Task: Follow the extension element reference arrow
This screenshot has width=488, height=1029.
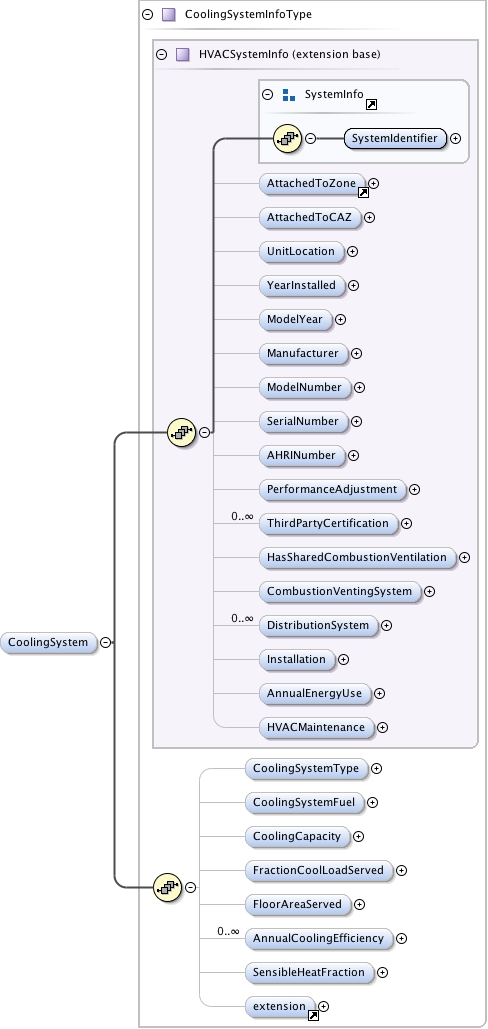Action: (x=314, y=1016)
